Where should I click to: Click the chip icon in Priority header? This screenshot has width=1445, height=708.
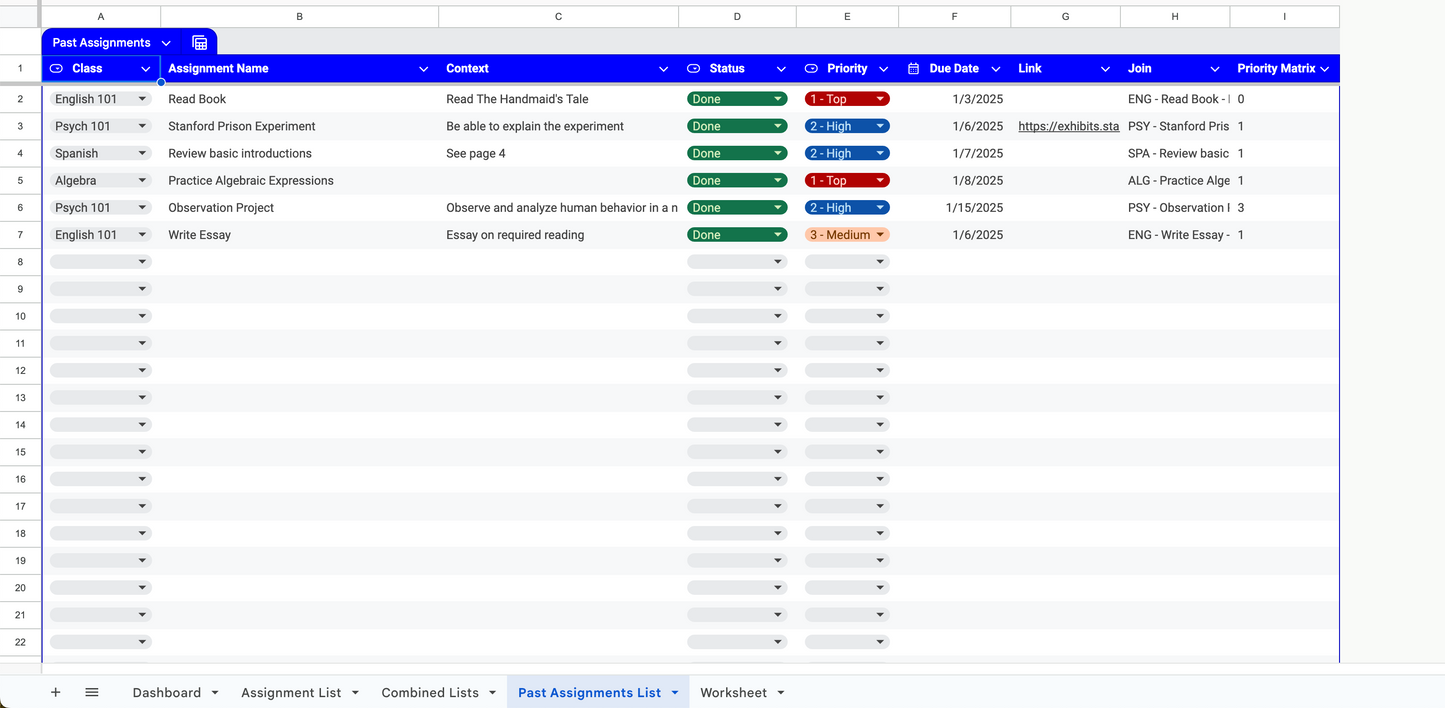point(811,69)
